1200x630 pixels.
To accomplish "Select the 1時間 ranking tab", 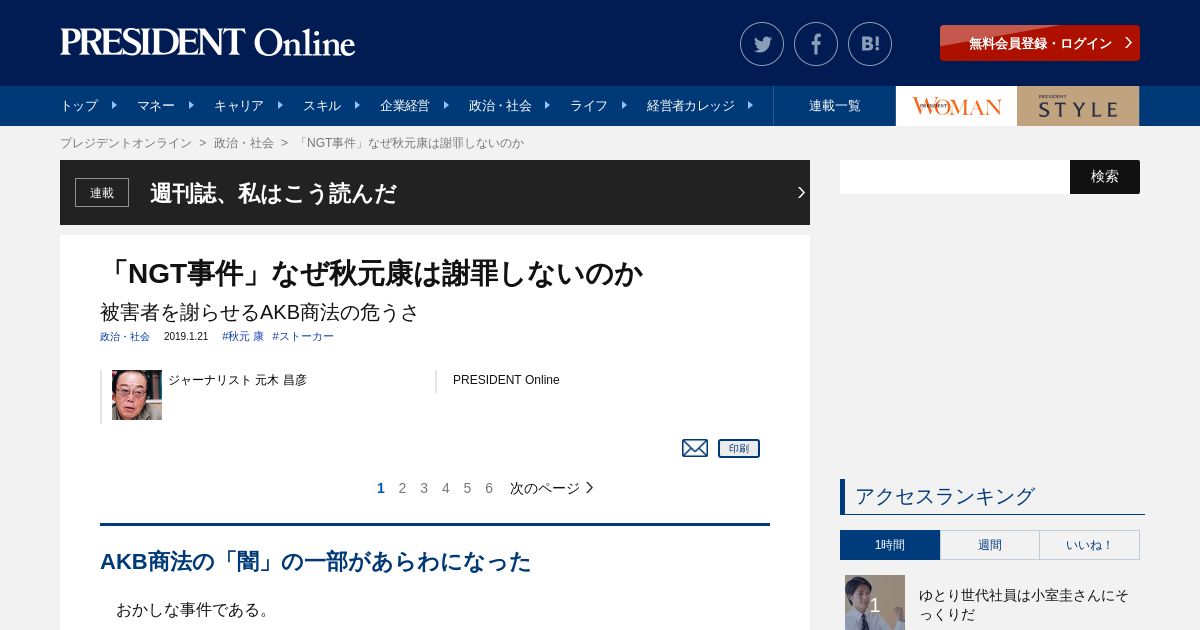I will 890,545.
